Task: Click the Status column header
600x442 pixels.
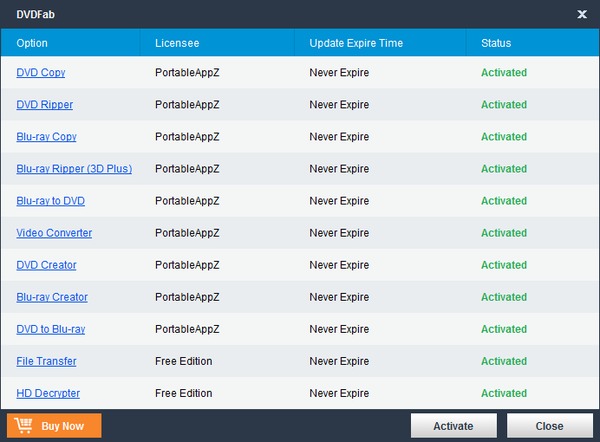Action: coord(496,43)
